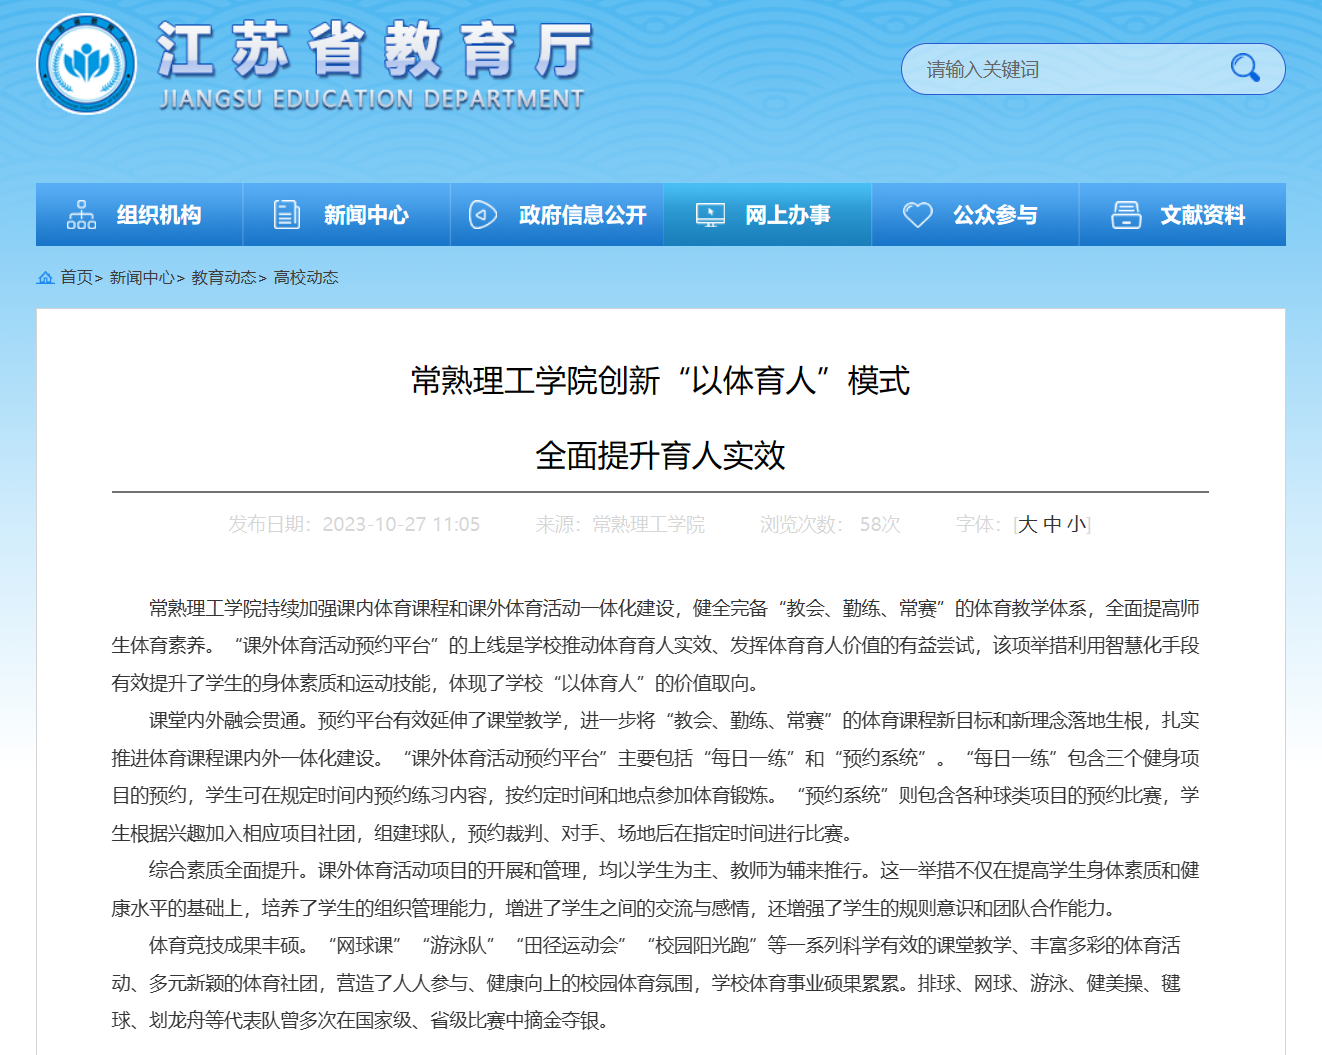
Task: Go to 首页 in the breadcrumb
Action: tap(76, 277)
